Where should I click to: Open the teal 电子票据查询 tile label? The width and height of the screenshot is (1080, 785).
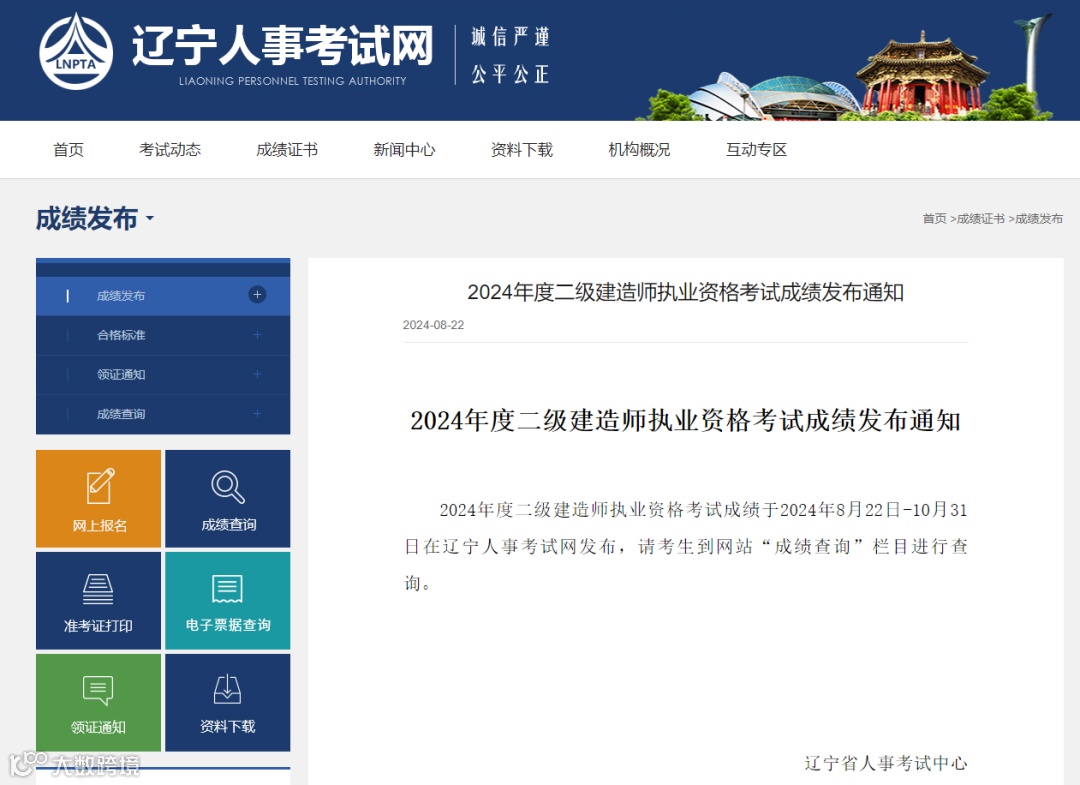pos(228,625)
